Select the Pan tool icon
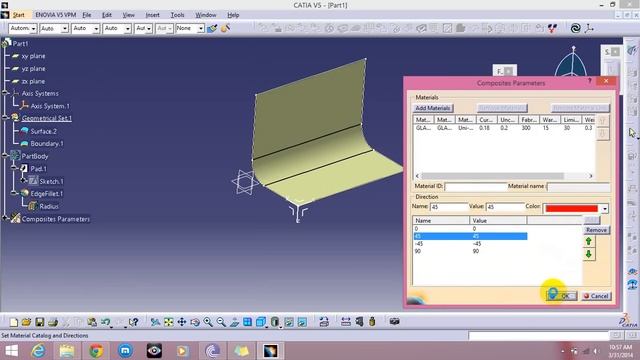The width and height of the screenshot is (640, 360). click(182, 322)
